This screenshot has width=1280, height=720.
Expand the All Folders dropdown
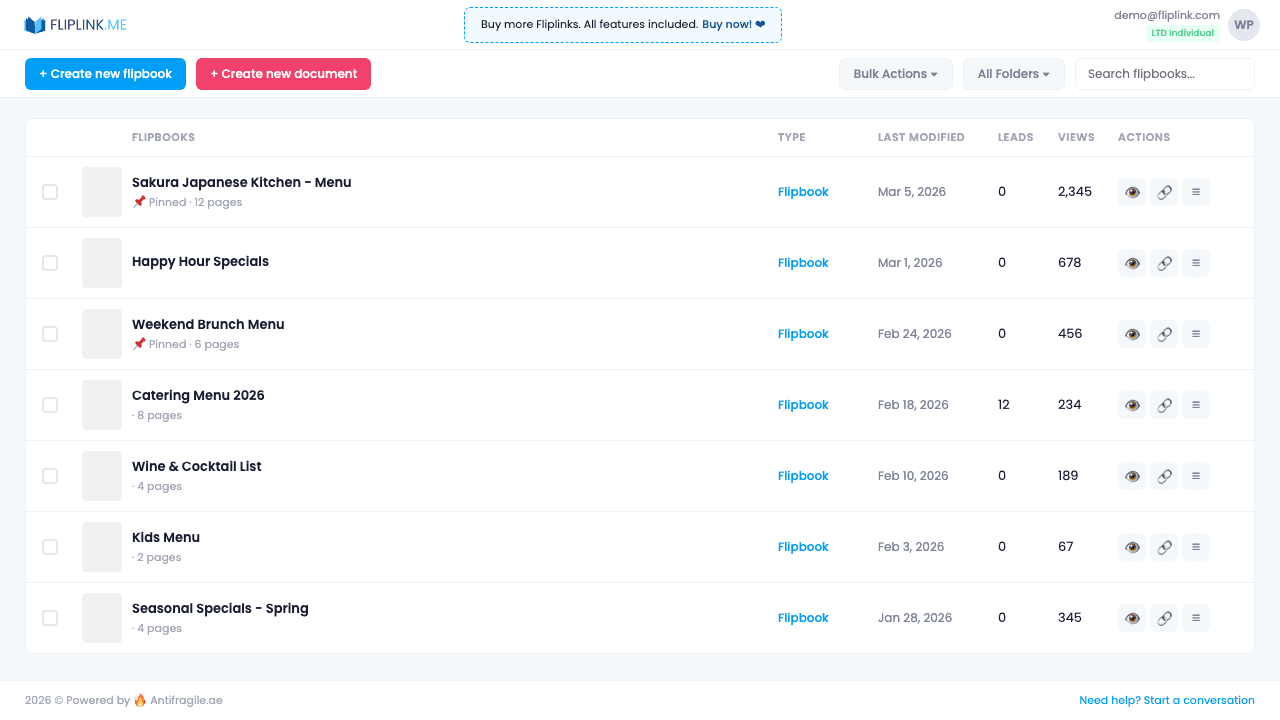(x=1013, y=73)
